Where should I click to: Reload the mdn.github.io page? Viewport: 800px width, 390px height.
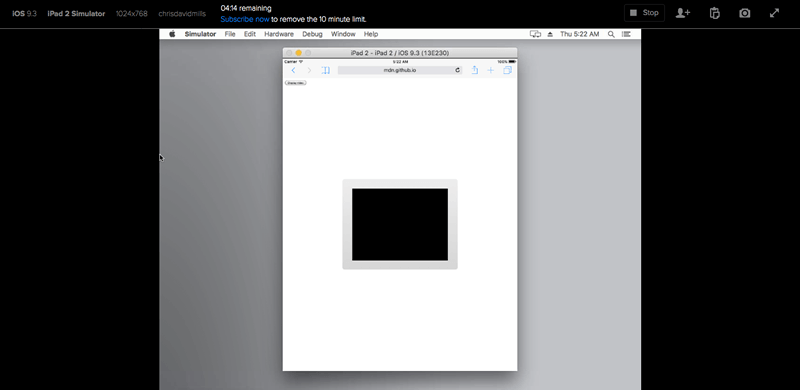coord(458,70)
